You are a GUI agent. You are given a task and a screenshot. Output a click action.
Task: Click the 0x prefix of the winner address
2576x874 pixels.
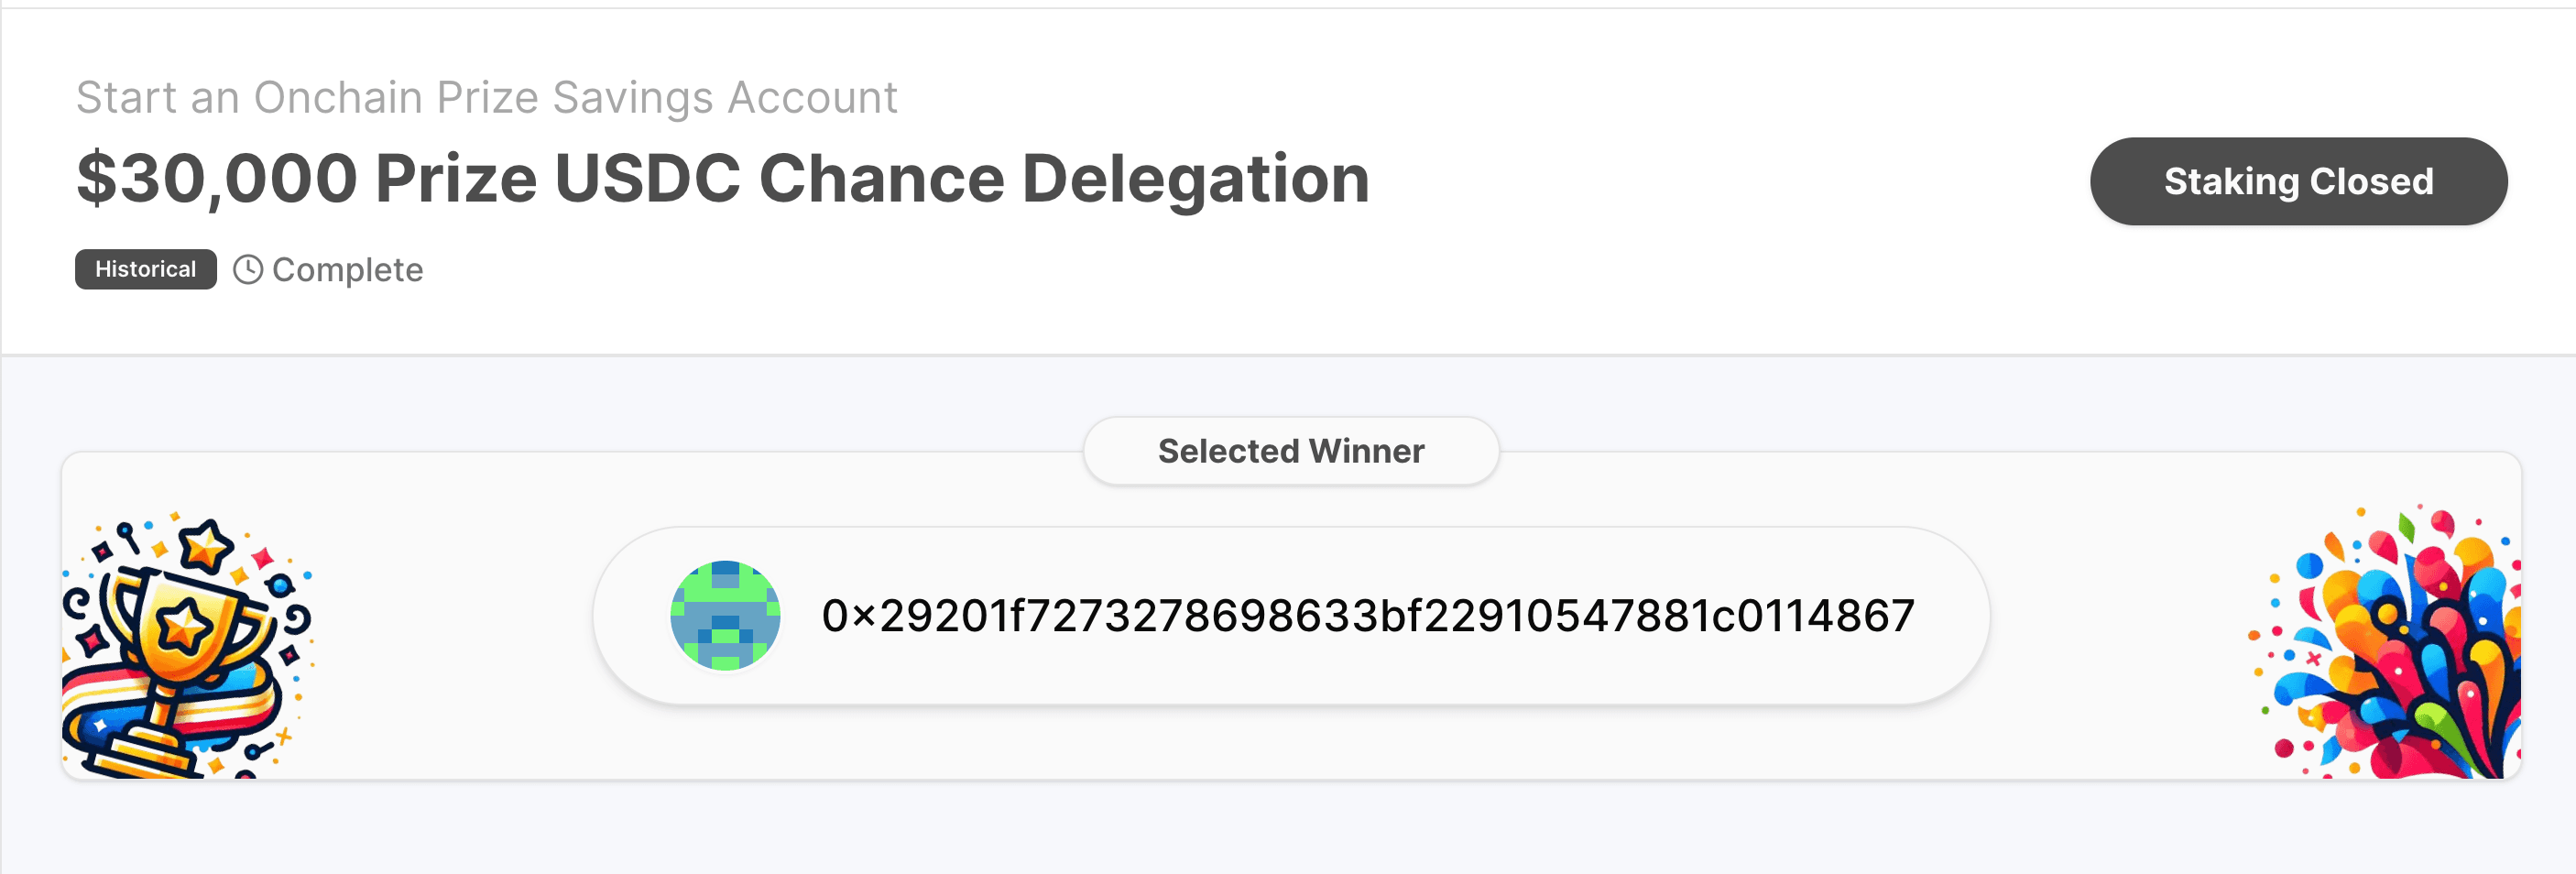click(x=848, y=615)
